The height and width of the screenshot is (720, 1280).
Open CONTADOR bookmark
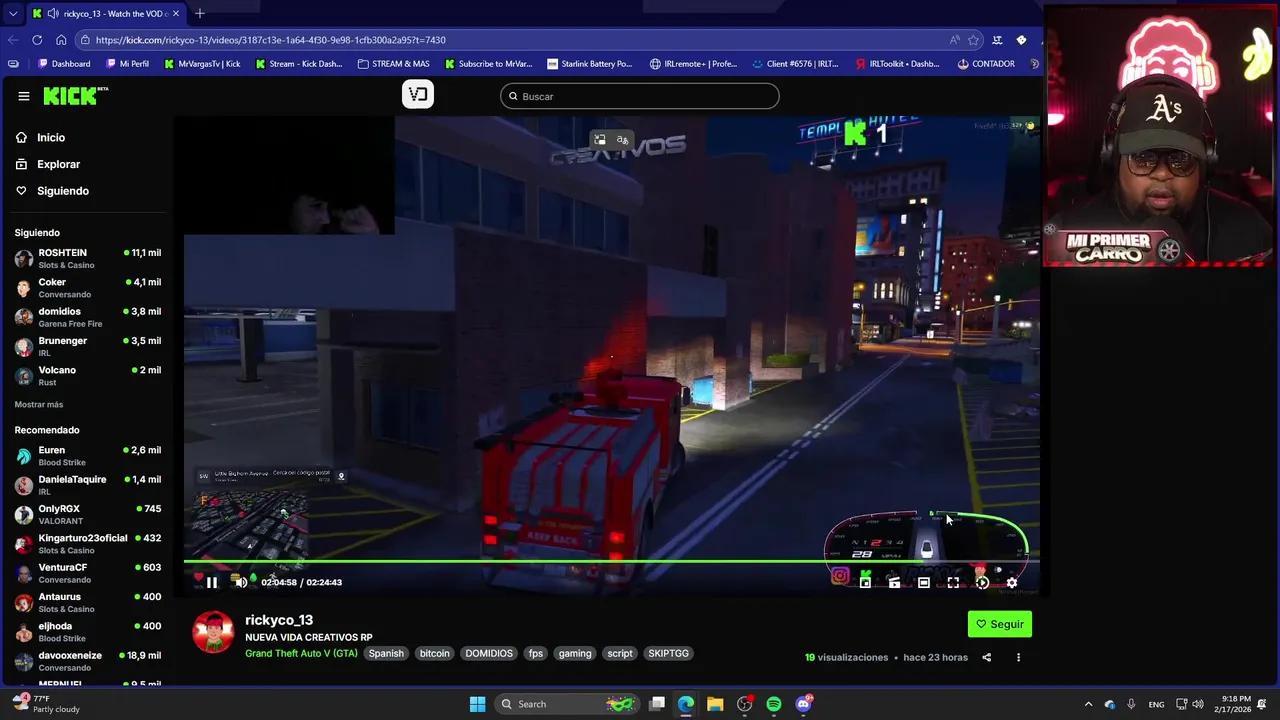click(986, 64)
